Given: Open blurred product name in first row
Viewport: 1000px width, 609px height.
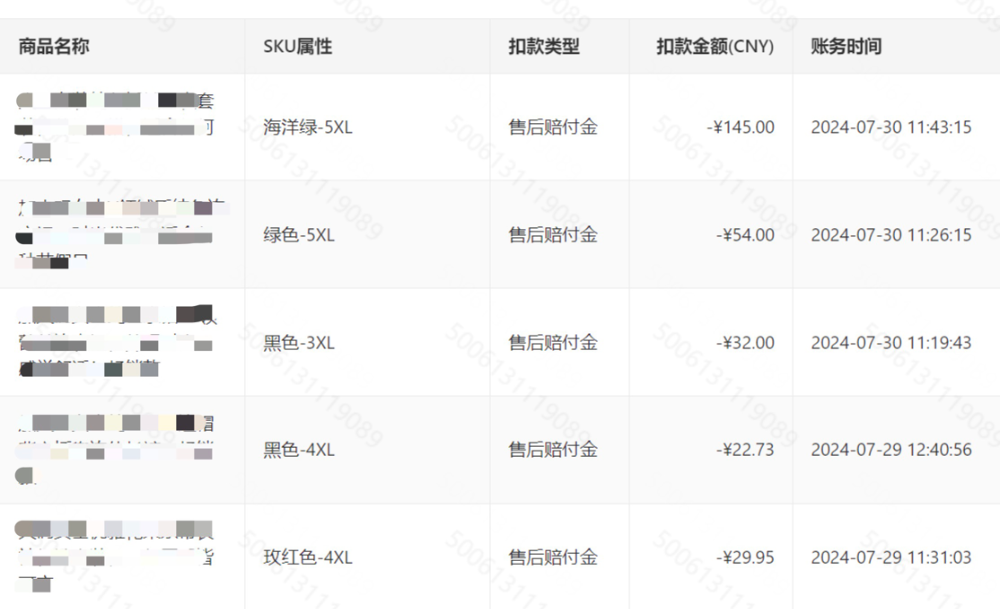Looking at the screenshot, I should click(x=115, y=126).
